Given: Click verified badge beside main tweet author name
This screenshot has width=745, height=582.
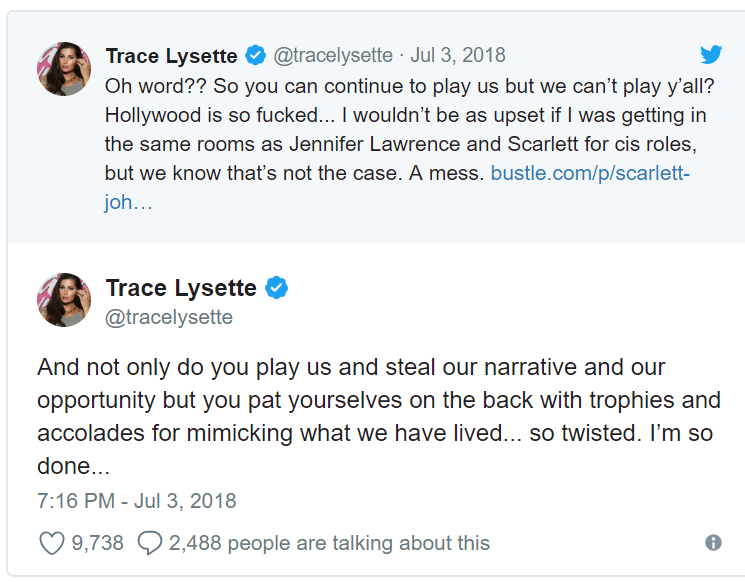Looking at the screenshot, I should pyautogui.click(x=276, y=289).
